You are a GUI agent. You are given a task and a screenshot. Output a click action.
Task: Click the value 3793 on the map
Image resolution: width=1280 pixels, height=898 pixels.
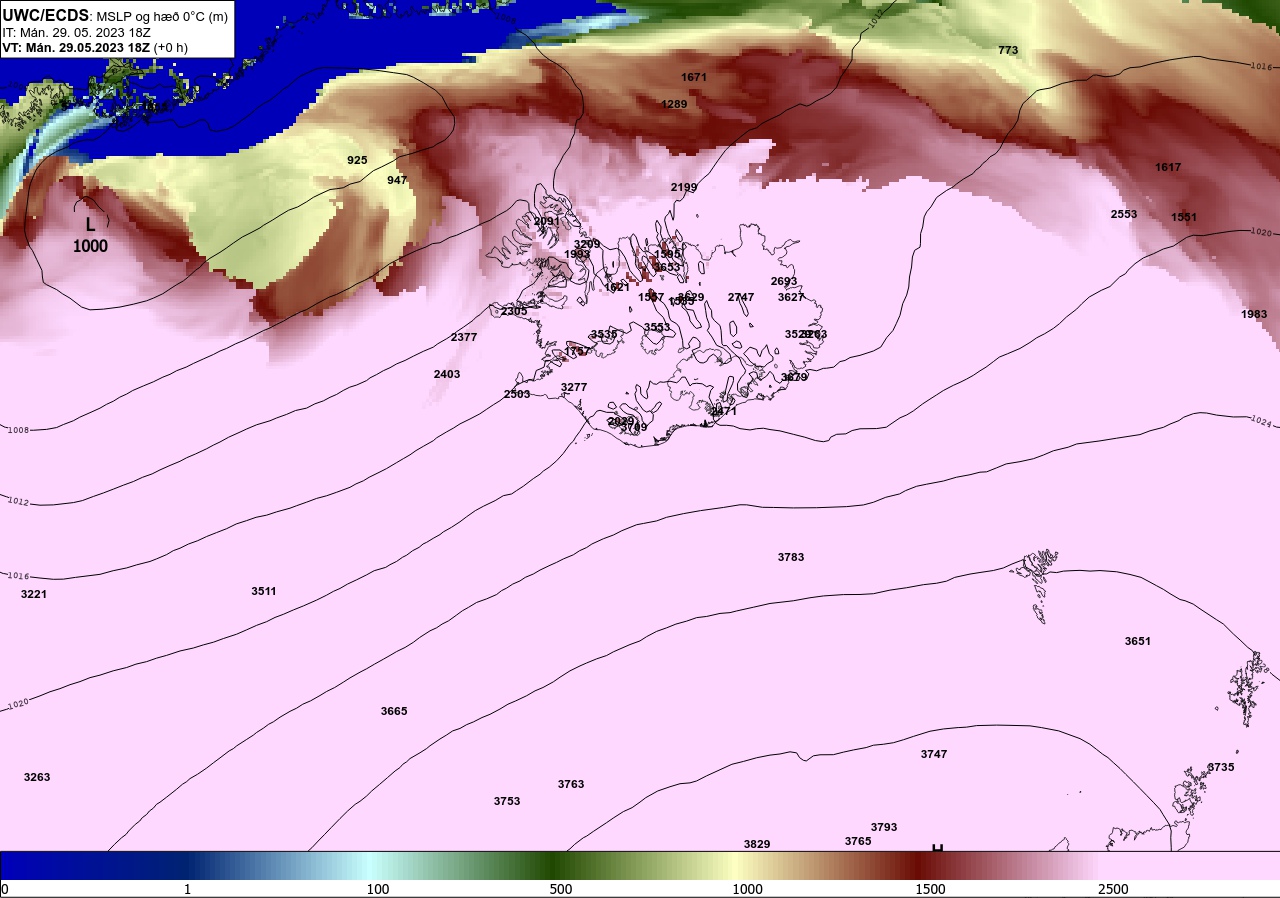884,827
